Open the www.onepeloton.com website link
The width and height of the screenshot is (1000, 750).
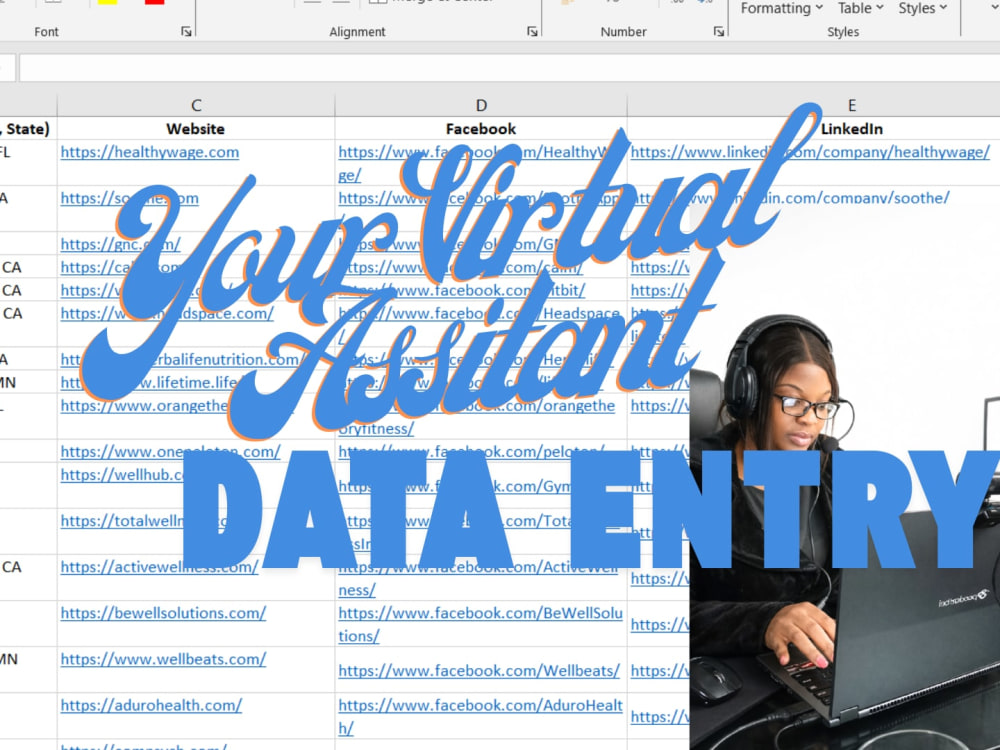point(170,452)
